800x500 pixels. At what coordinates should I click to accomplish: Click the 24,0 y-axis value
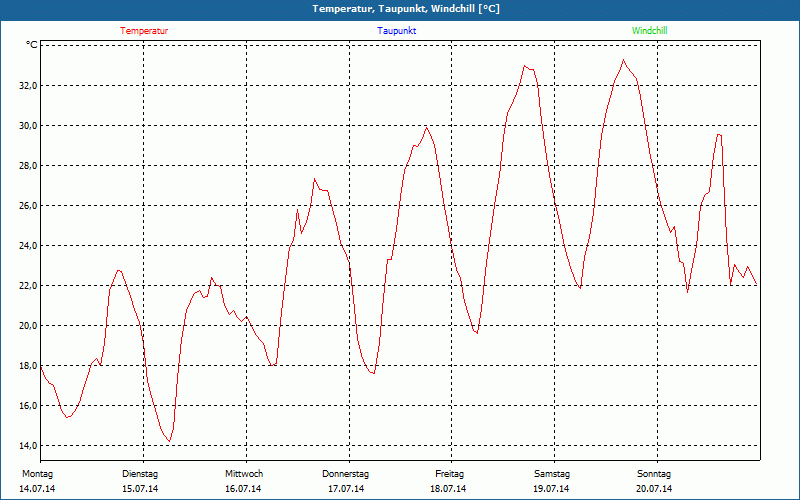pyautogui.click(x=28, y=245)
